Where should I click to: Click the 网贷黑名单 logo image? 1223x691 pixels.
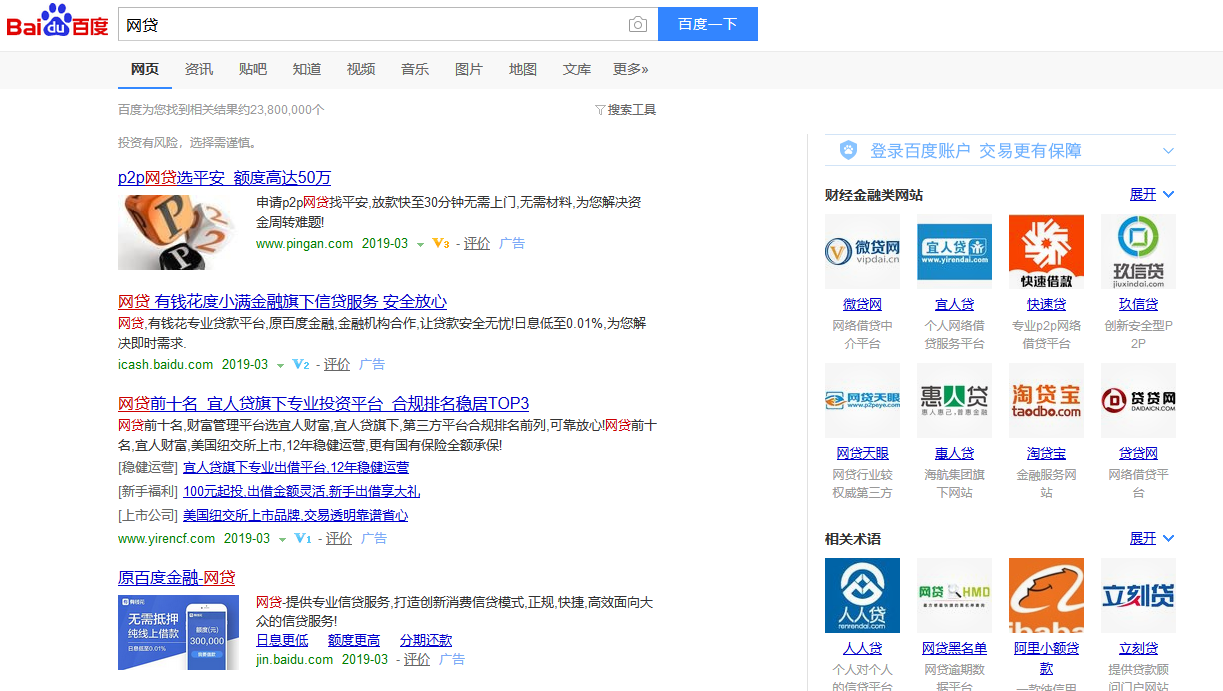[954, 595]
